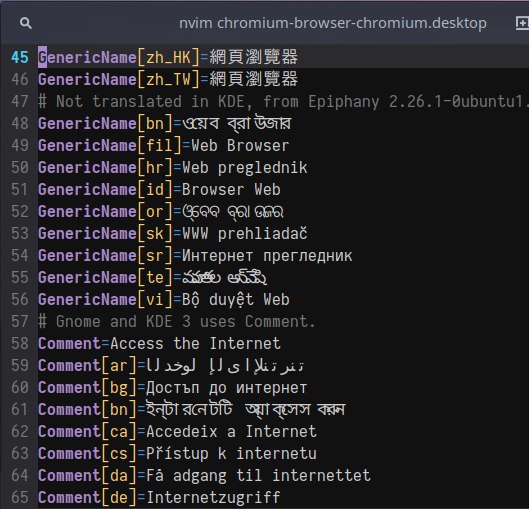The image size is (529, 509).
Task: Click 'Web preglednik' on the hr line
Action: click(245, 168)
